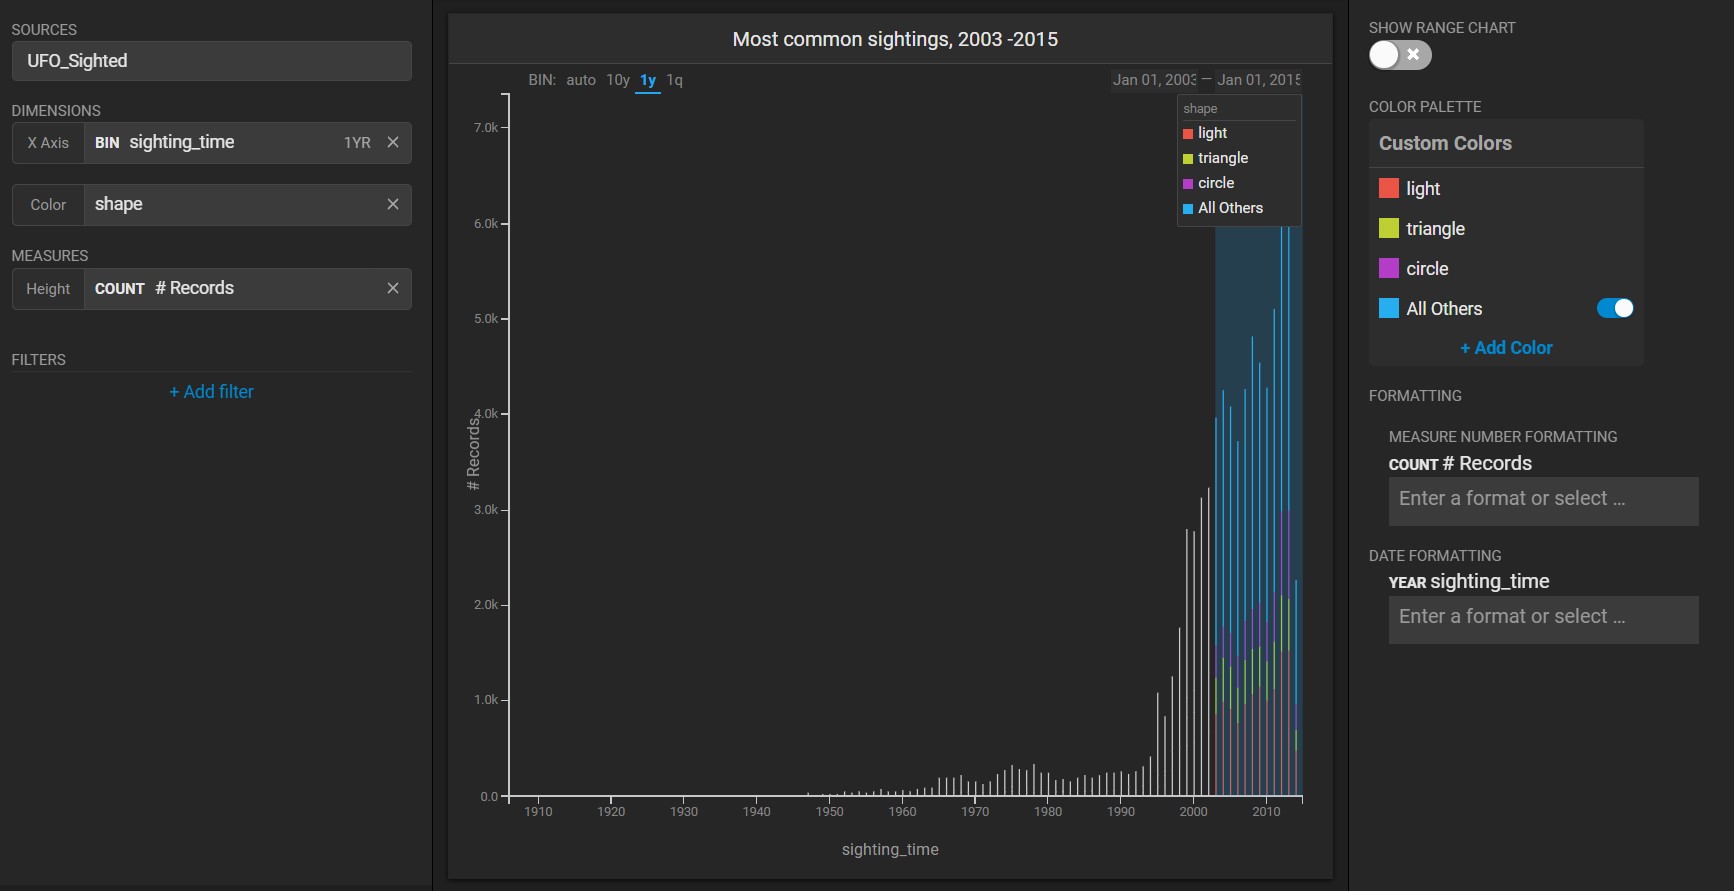
Task: Click the Add Color link
Action: (x=1505, y=348)
